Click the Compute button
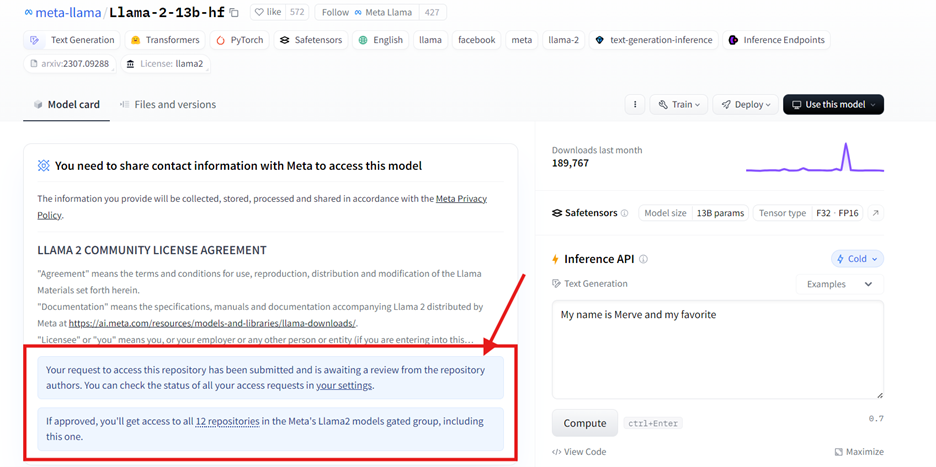Screen dimensions: 936x467 pos(584,423)
